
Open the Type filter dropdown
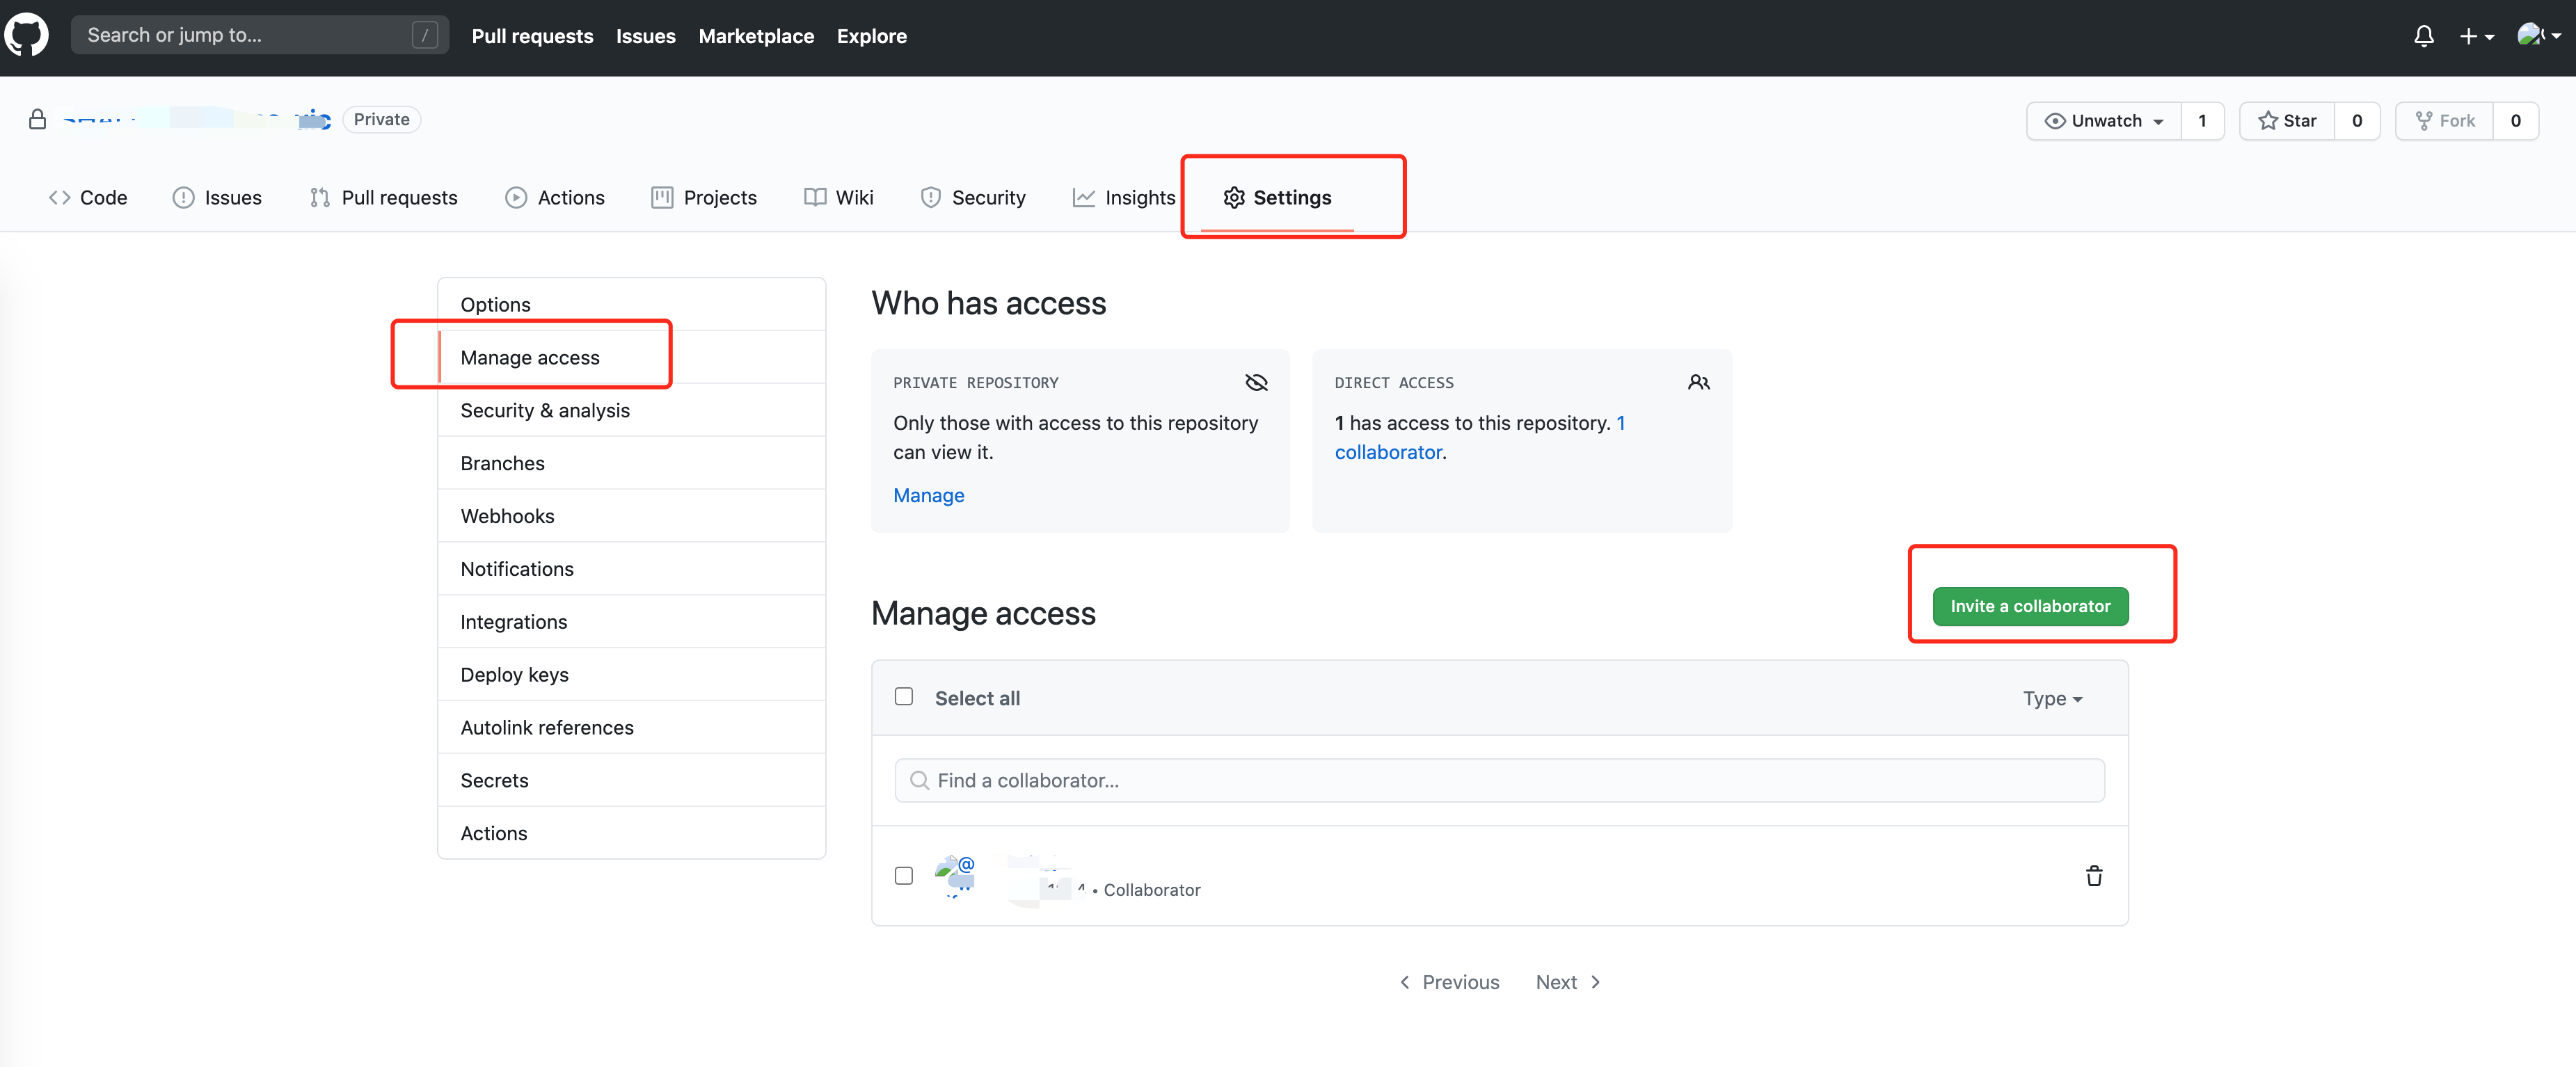point(2051,698)
